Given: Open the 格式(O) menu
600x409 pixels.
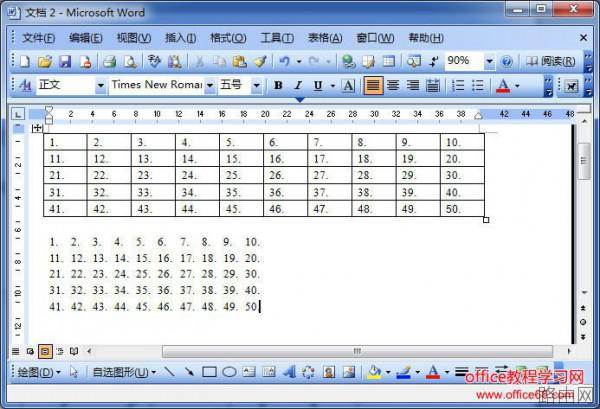Looking at the screenshot, I should pyautogui.click(x=228, y=38).
